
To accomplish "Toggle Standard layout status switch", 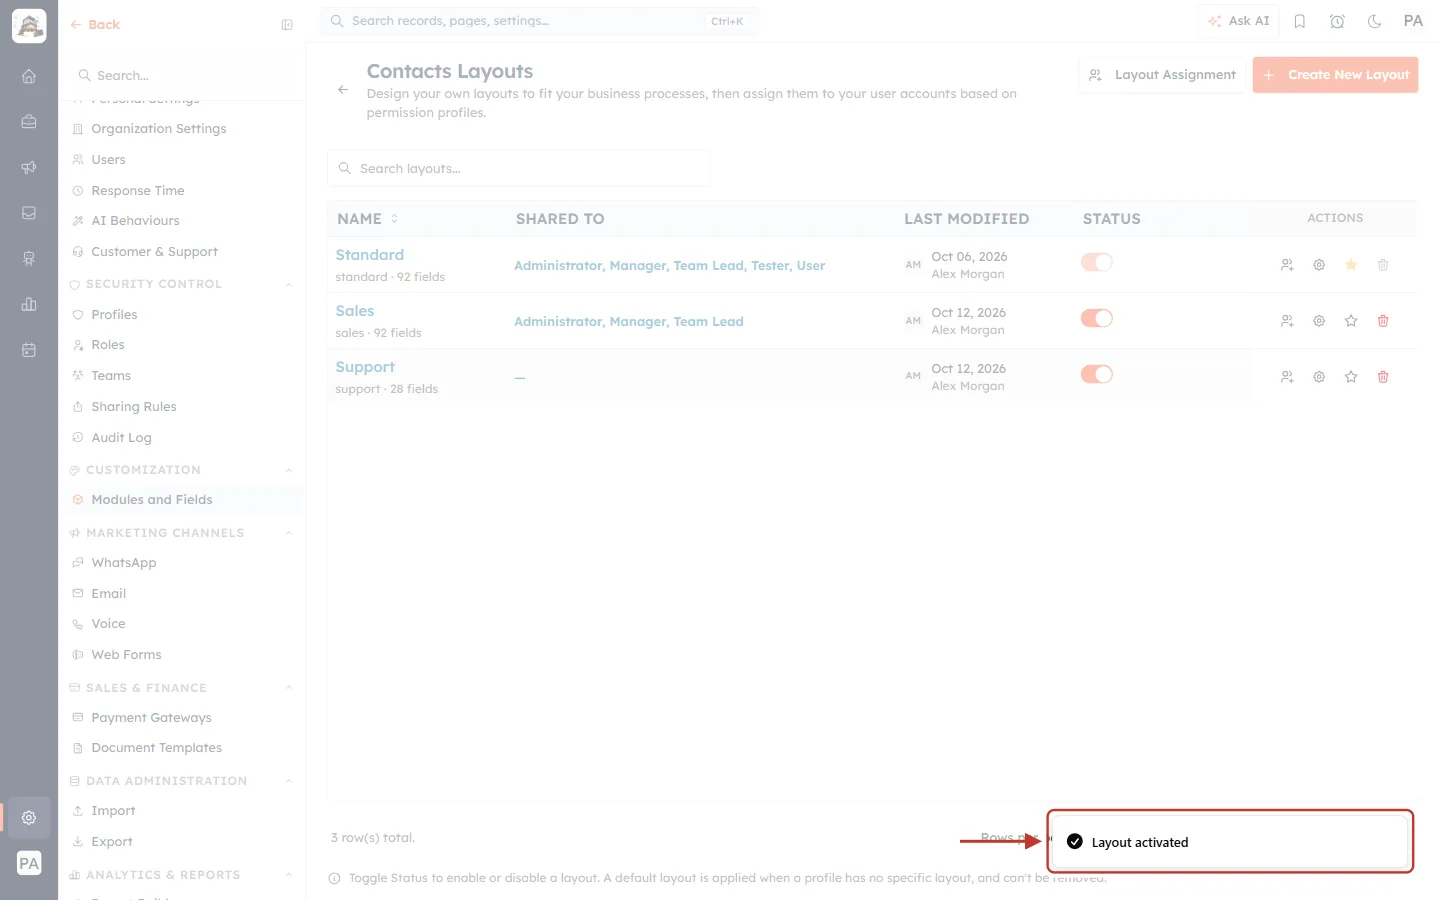I will coord(1097,262).
